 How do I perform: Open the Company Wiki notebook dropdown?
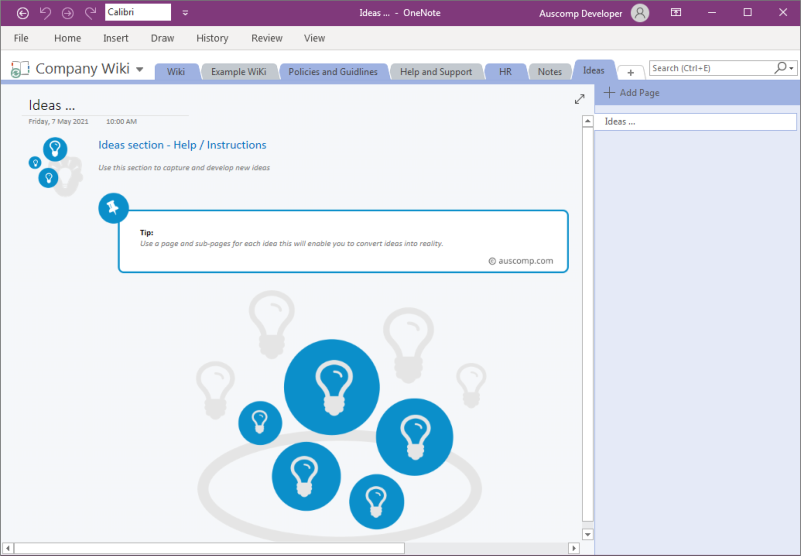[139, 70]
